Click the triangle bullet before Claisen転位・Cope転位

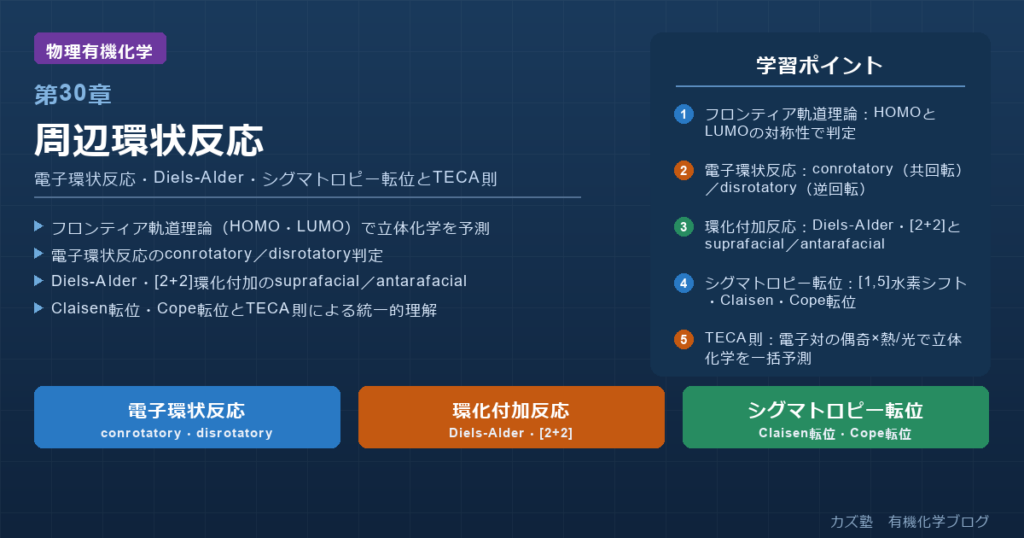(39, 308)
